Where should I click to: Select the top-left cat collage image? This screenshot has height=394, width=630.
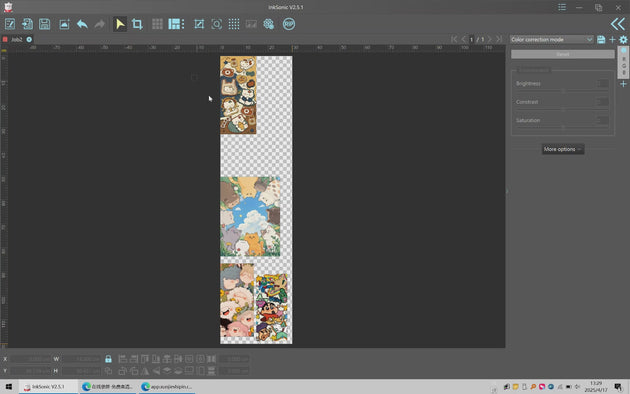(x=238, y=95)
